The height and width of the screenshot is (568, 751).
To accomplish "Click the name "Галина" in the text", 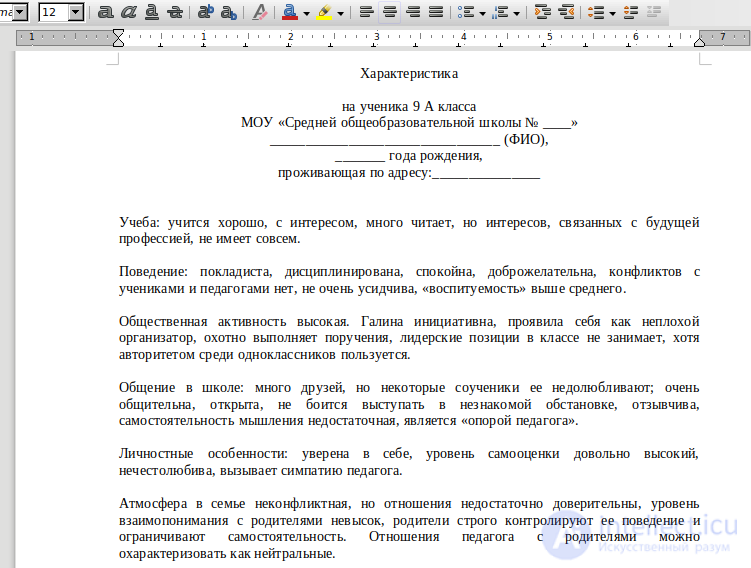I will (x=382, y=321).
